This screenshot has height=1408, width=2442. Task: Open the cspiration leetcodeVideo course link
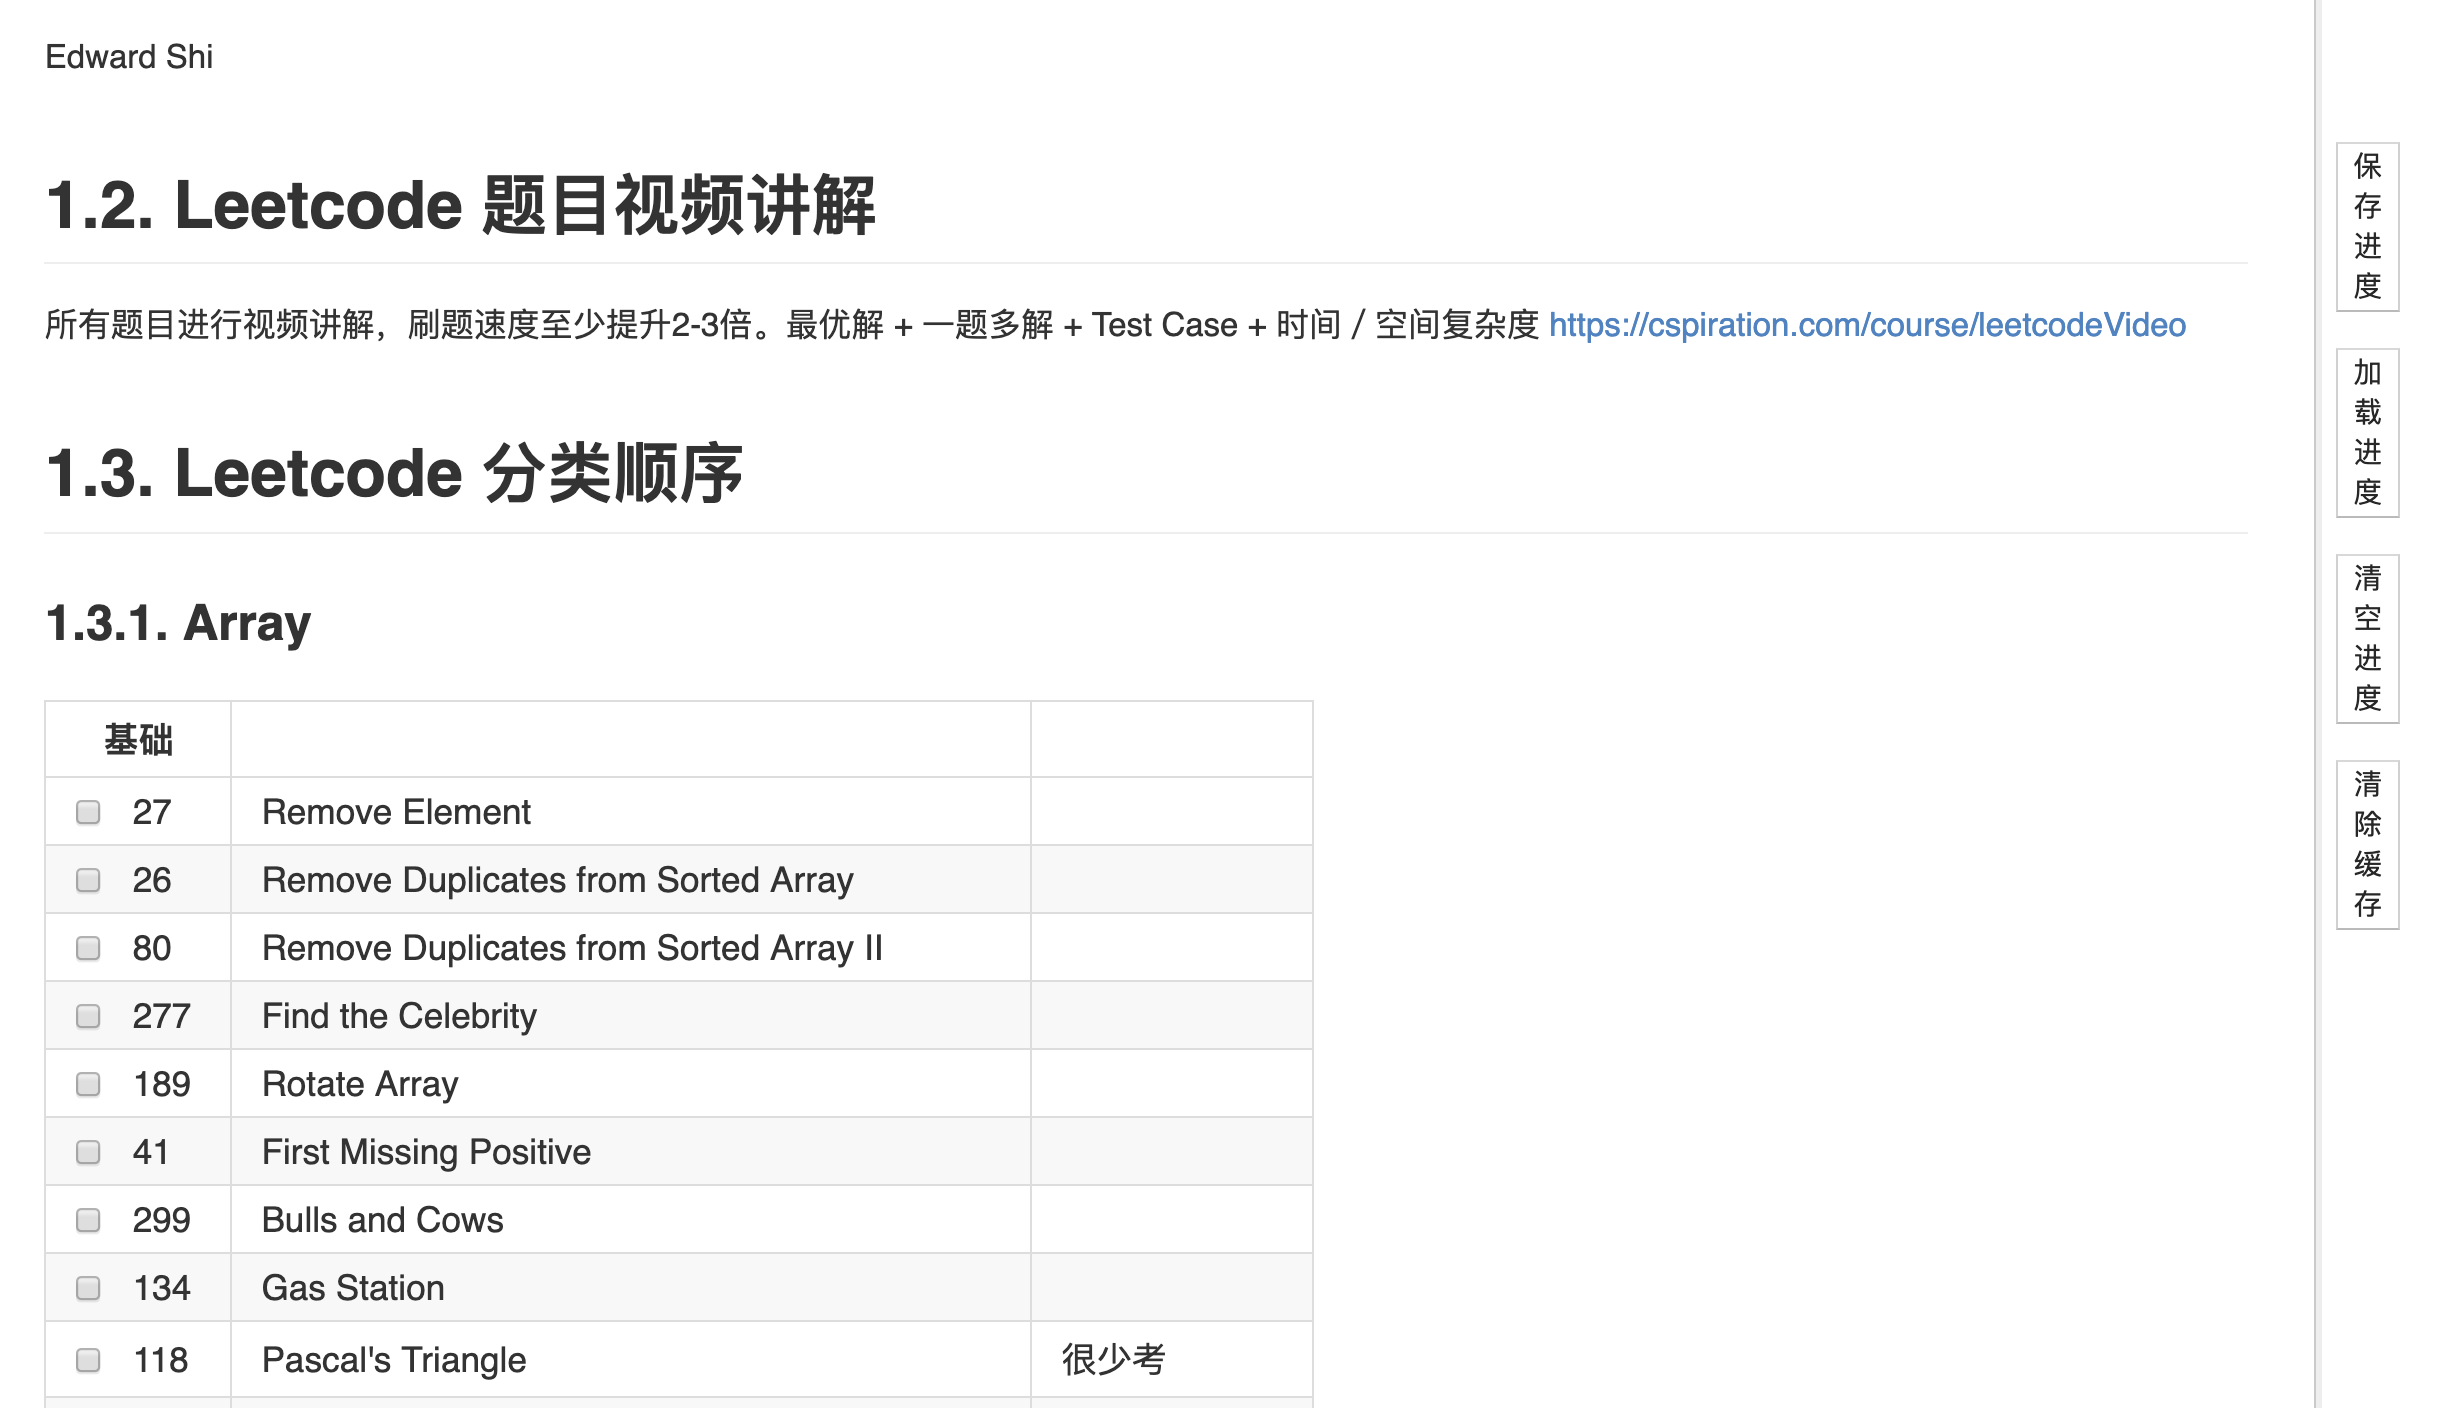(x=1866, y=325)
